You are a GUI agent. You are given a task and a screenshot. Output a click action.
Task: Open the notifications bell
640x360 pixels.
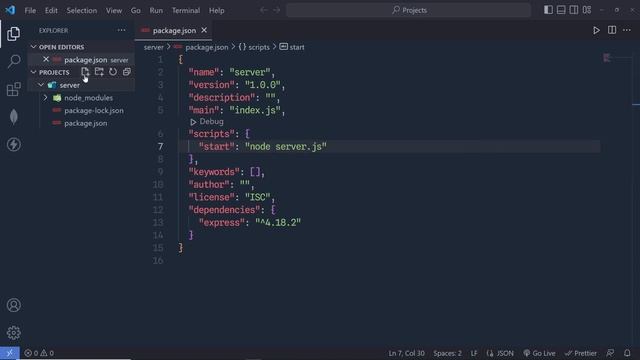click(627, 353)
